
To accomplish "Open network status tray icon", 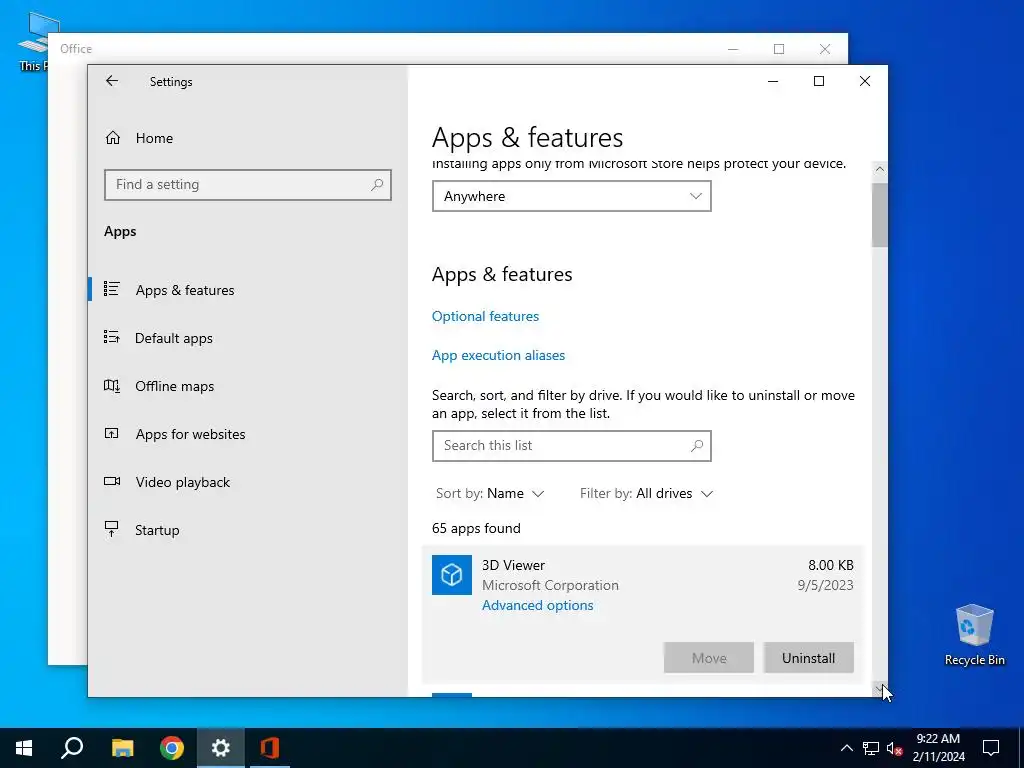I will point(871,748).
